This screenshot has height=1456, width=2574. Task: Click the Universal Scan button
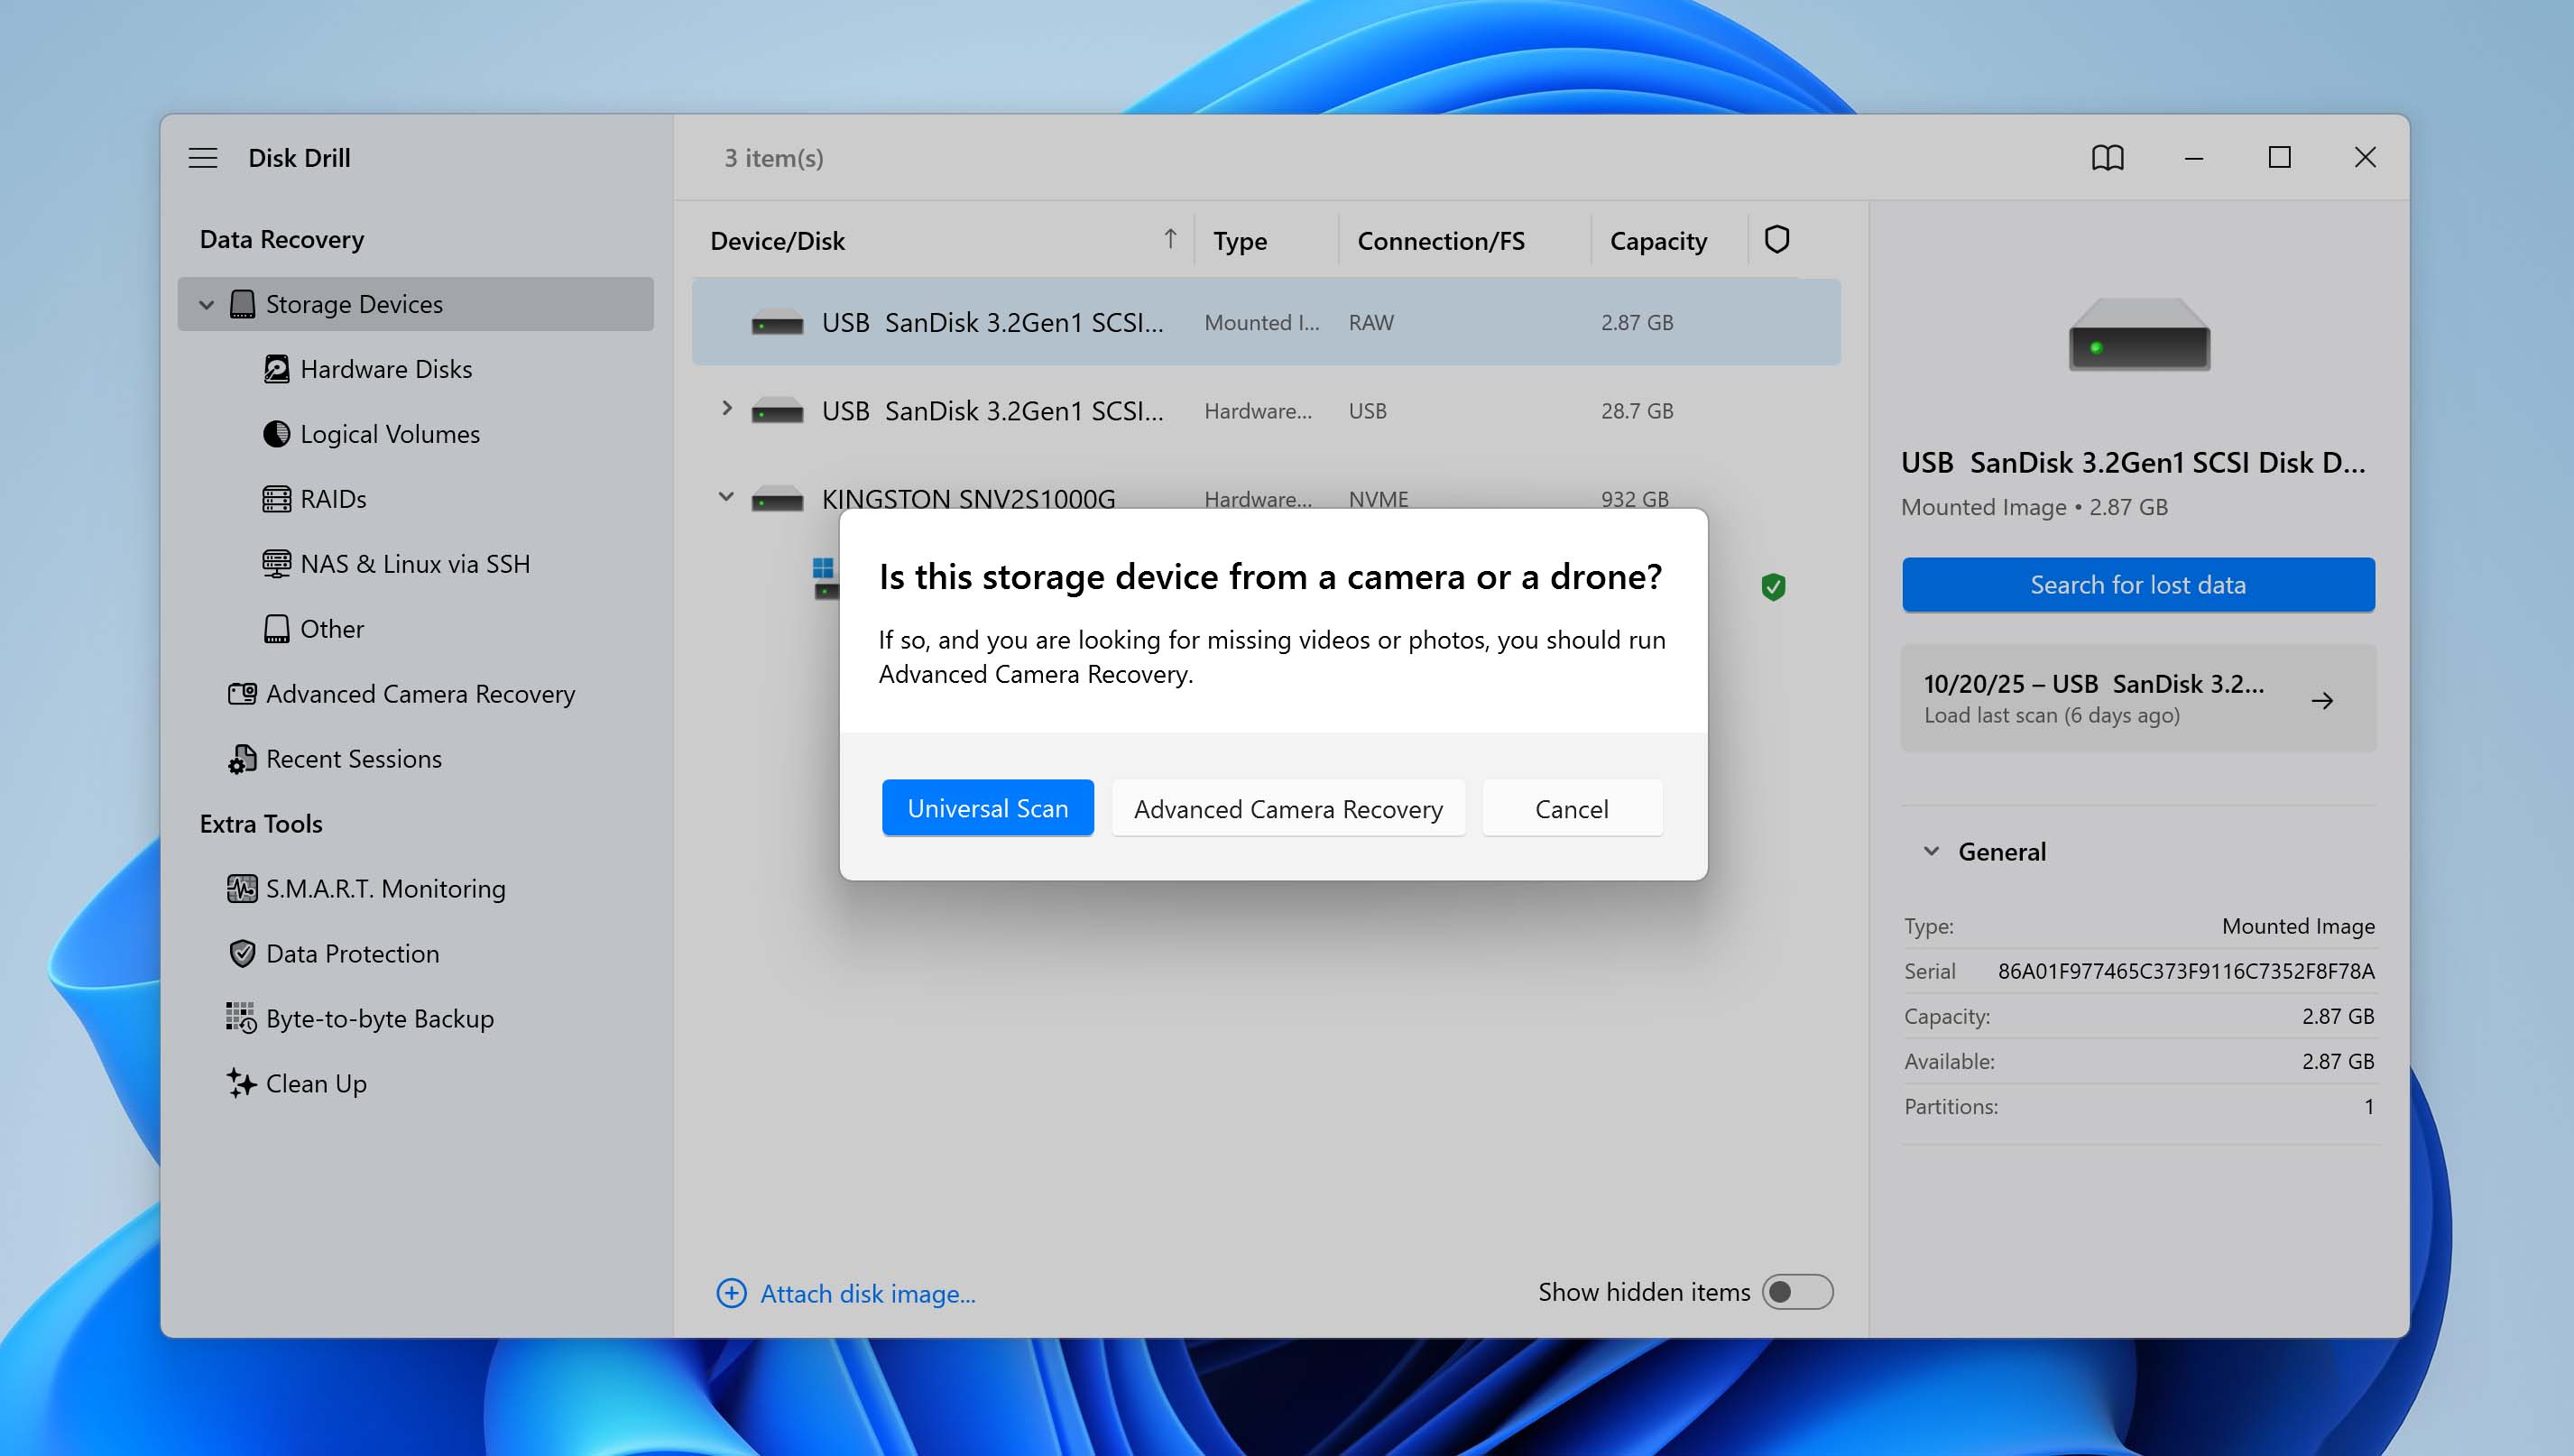point(987,808)
